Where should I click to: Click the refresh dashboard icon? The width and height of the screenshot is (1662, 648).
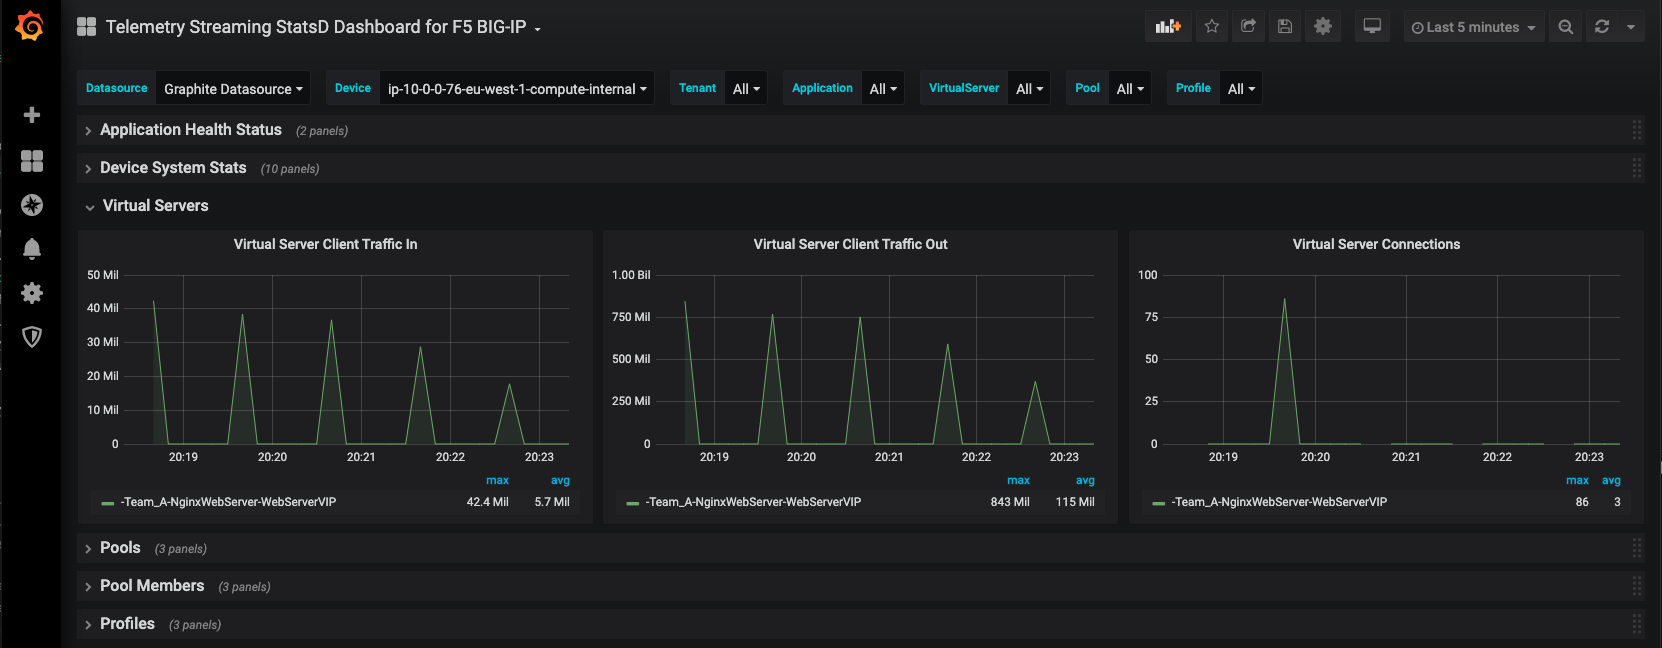tap(1602, 27)
